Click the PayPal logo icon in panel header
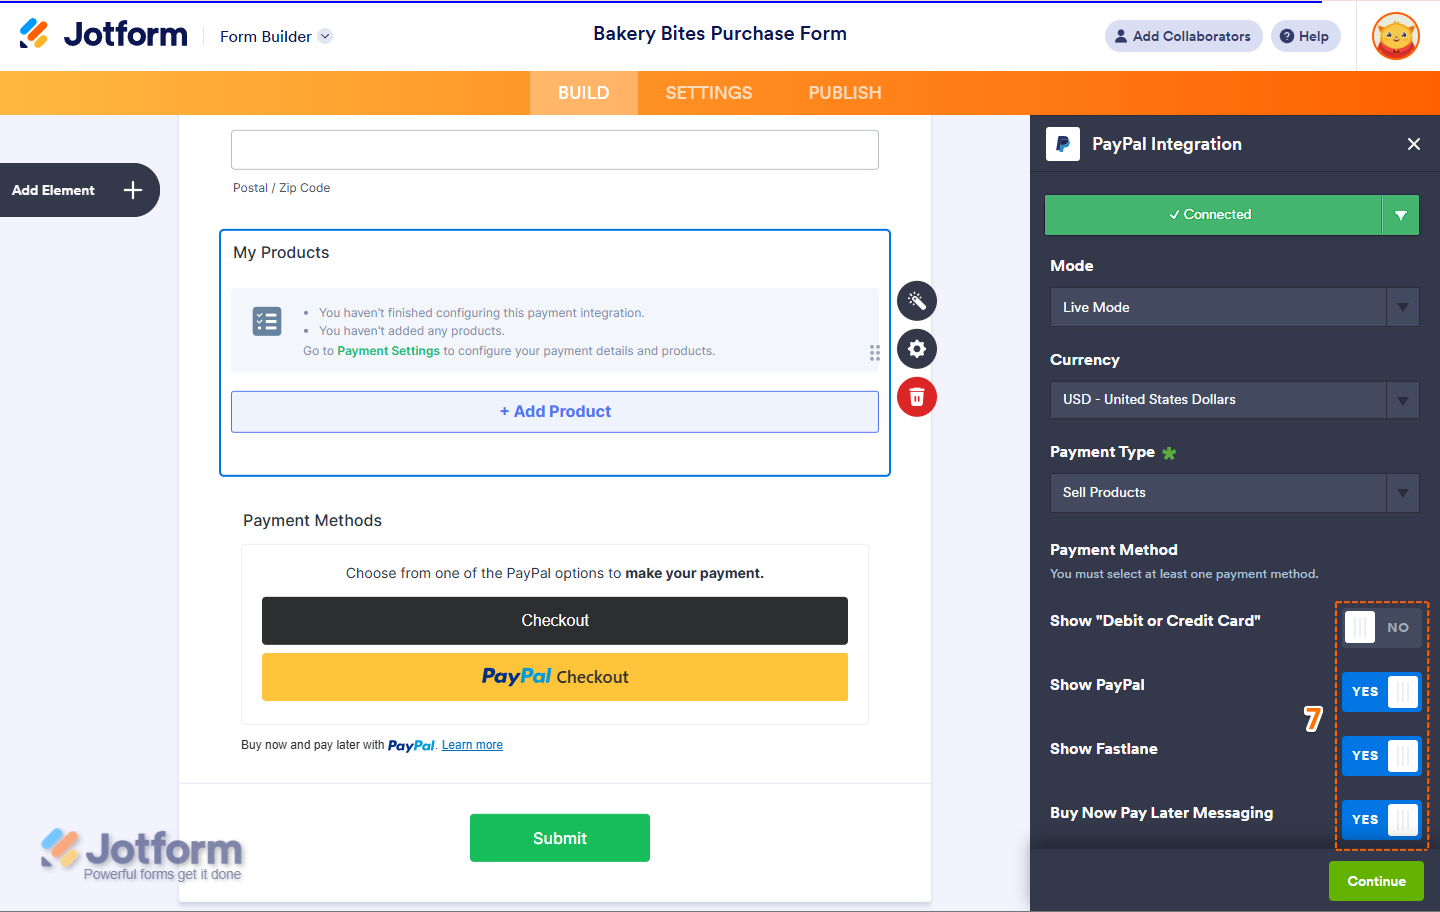Viewport: 1440px width, 912px height. click(1063, 144)
